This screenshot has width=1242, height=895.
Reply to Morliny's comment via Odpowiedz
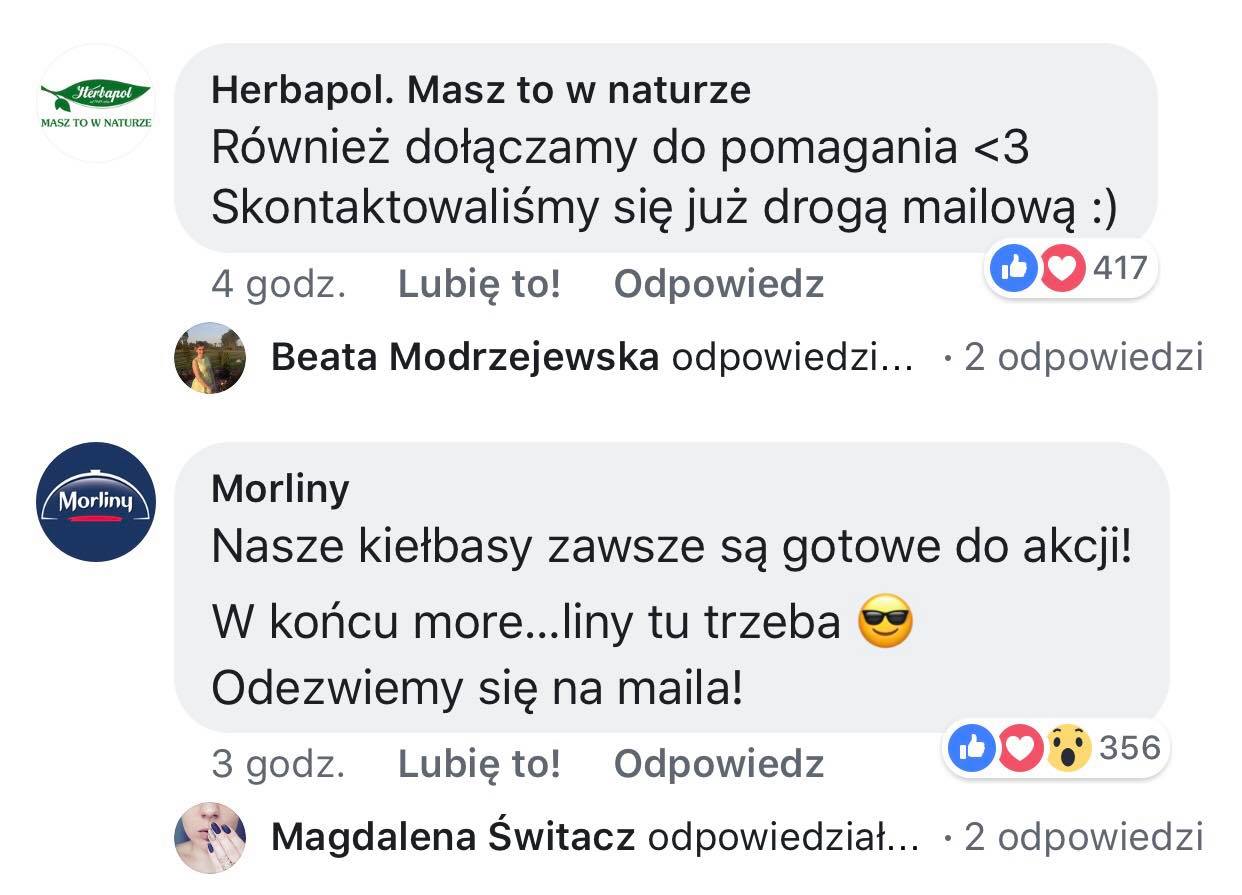pyautogui.click(x=718, y=764)
